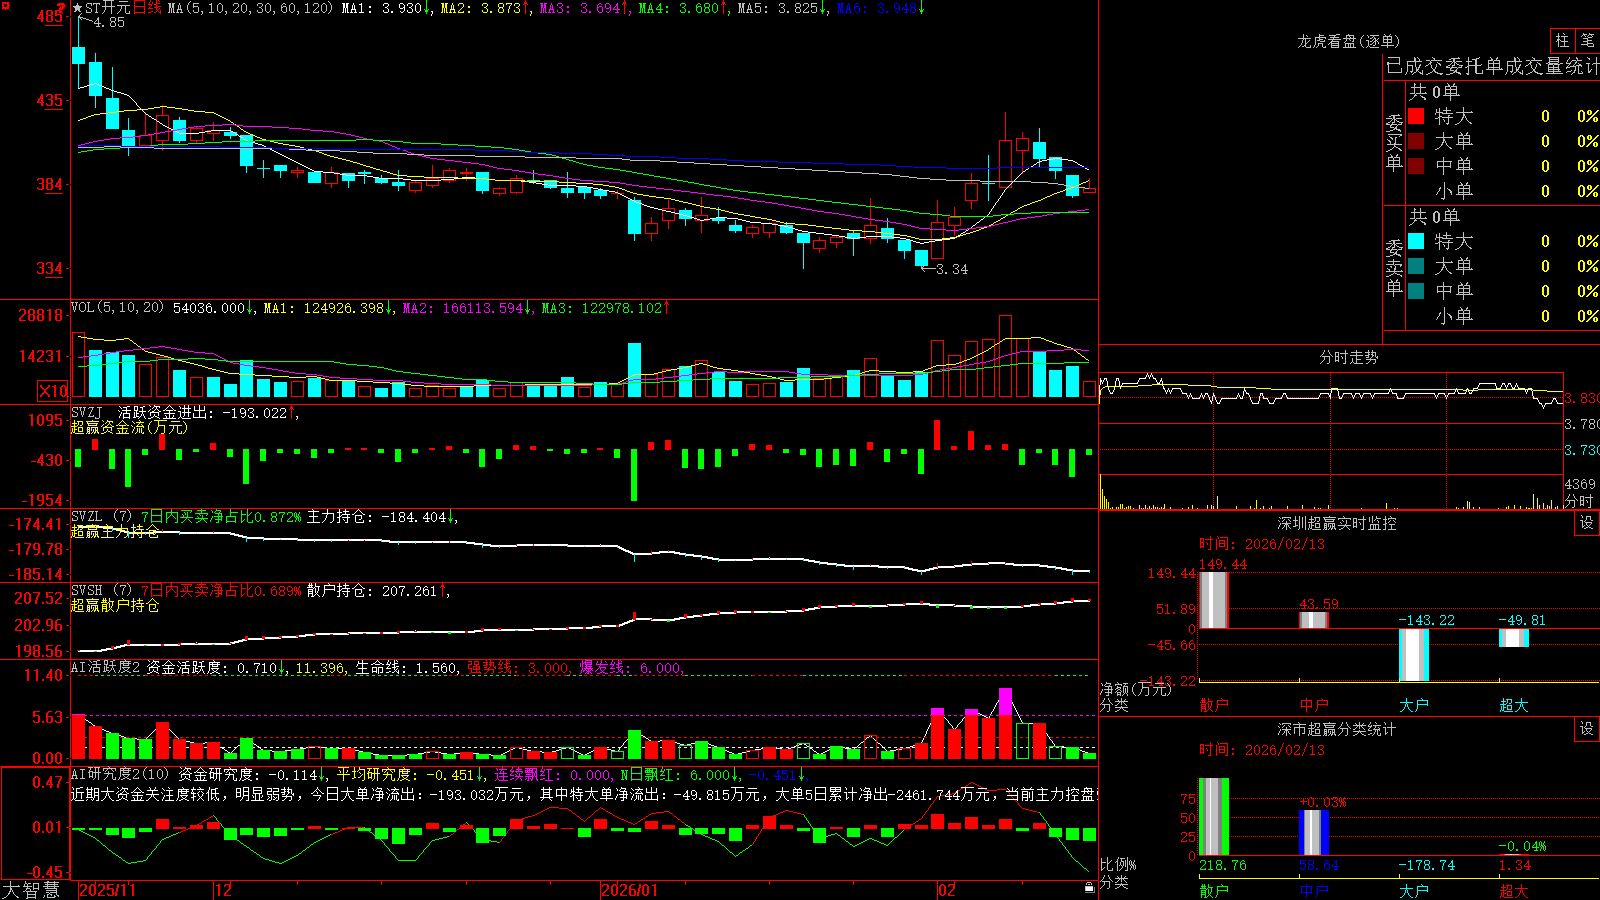Click the 58.64 中户 value
The image size is (1600, 900).
point(1319,865)
